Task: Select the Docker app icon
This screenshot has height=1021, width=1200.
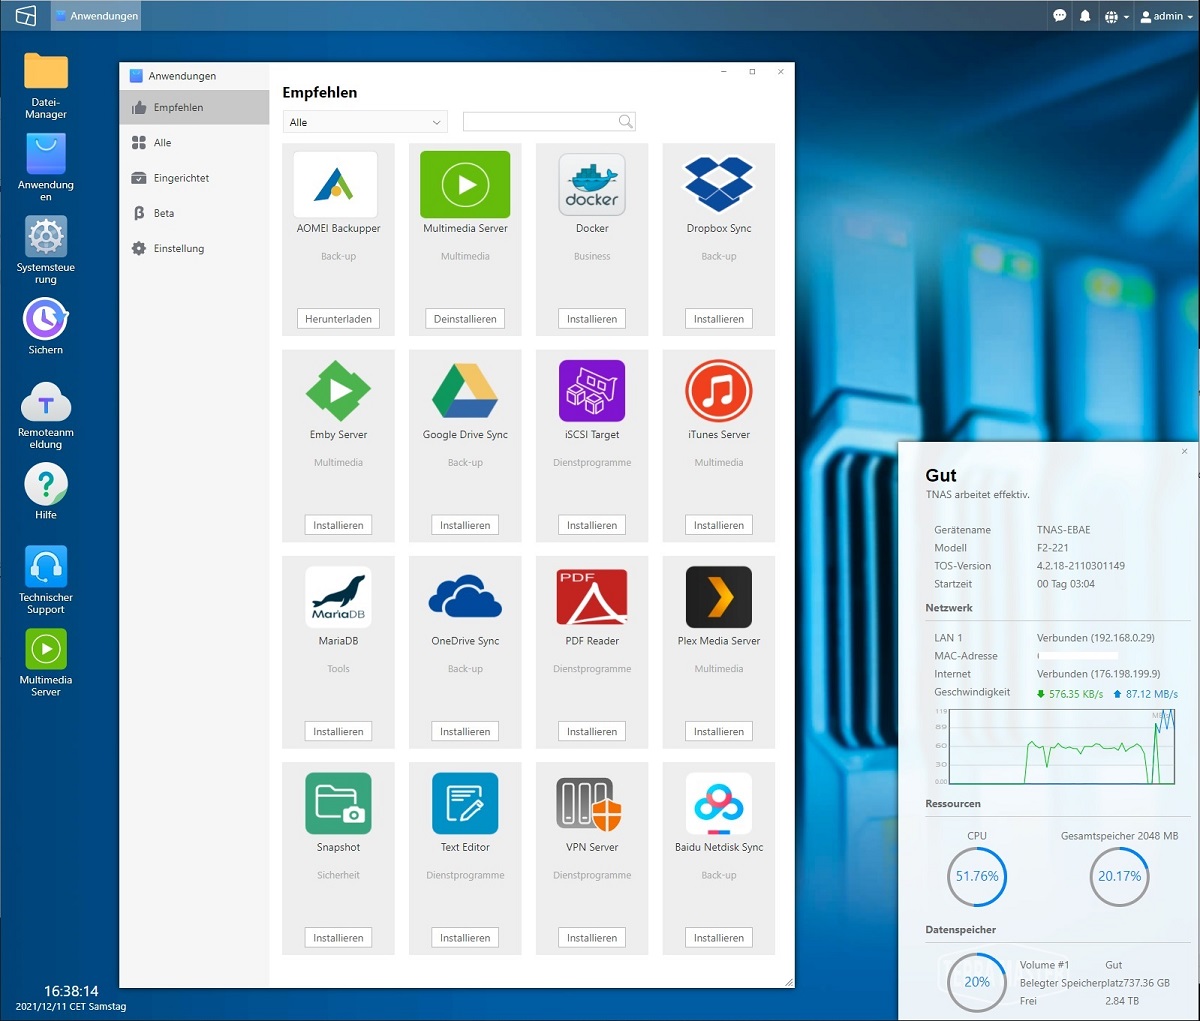Action: [x=592, y=185]
